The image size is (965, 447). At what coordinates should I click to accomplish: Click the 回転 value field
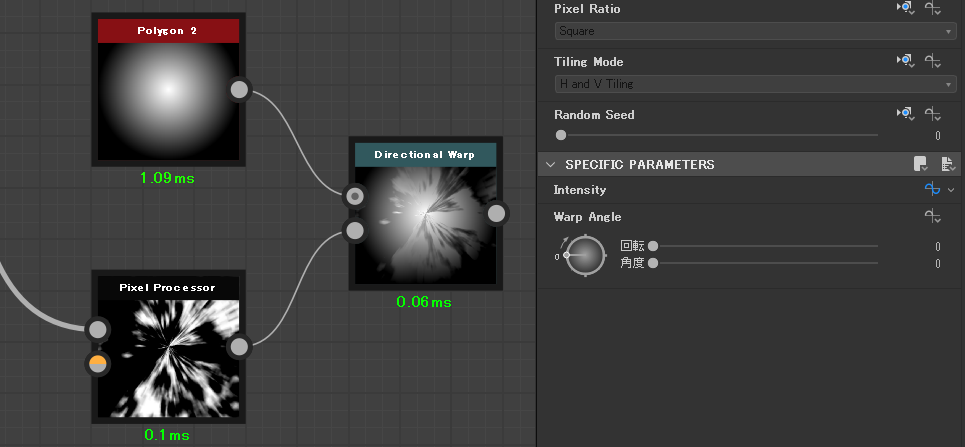[937, 246]
